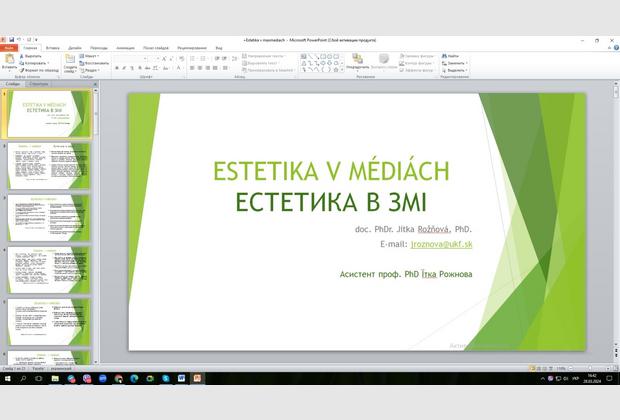Click the jroznova@ukf.sk email link
The height and width of the screenshot is (420, 620).
tap(441, 244)
